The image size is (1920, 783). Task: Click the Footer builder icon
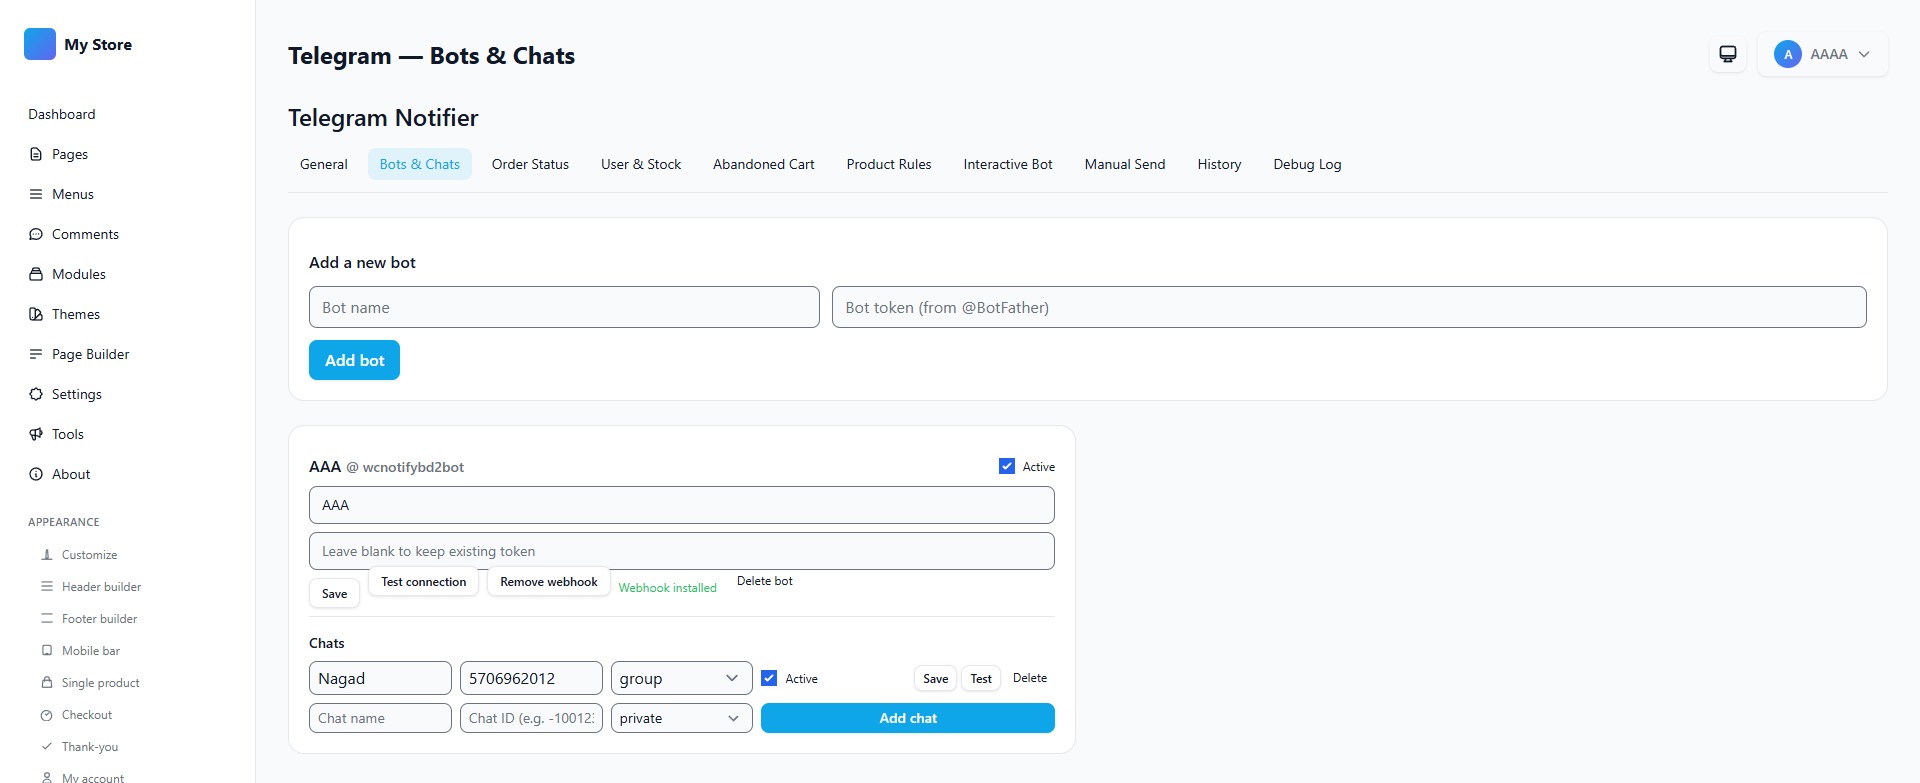(x=47, y=618)
